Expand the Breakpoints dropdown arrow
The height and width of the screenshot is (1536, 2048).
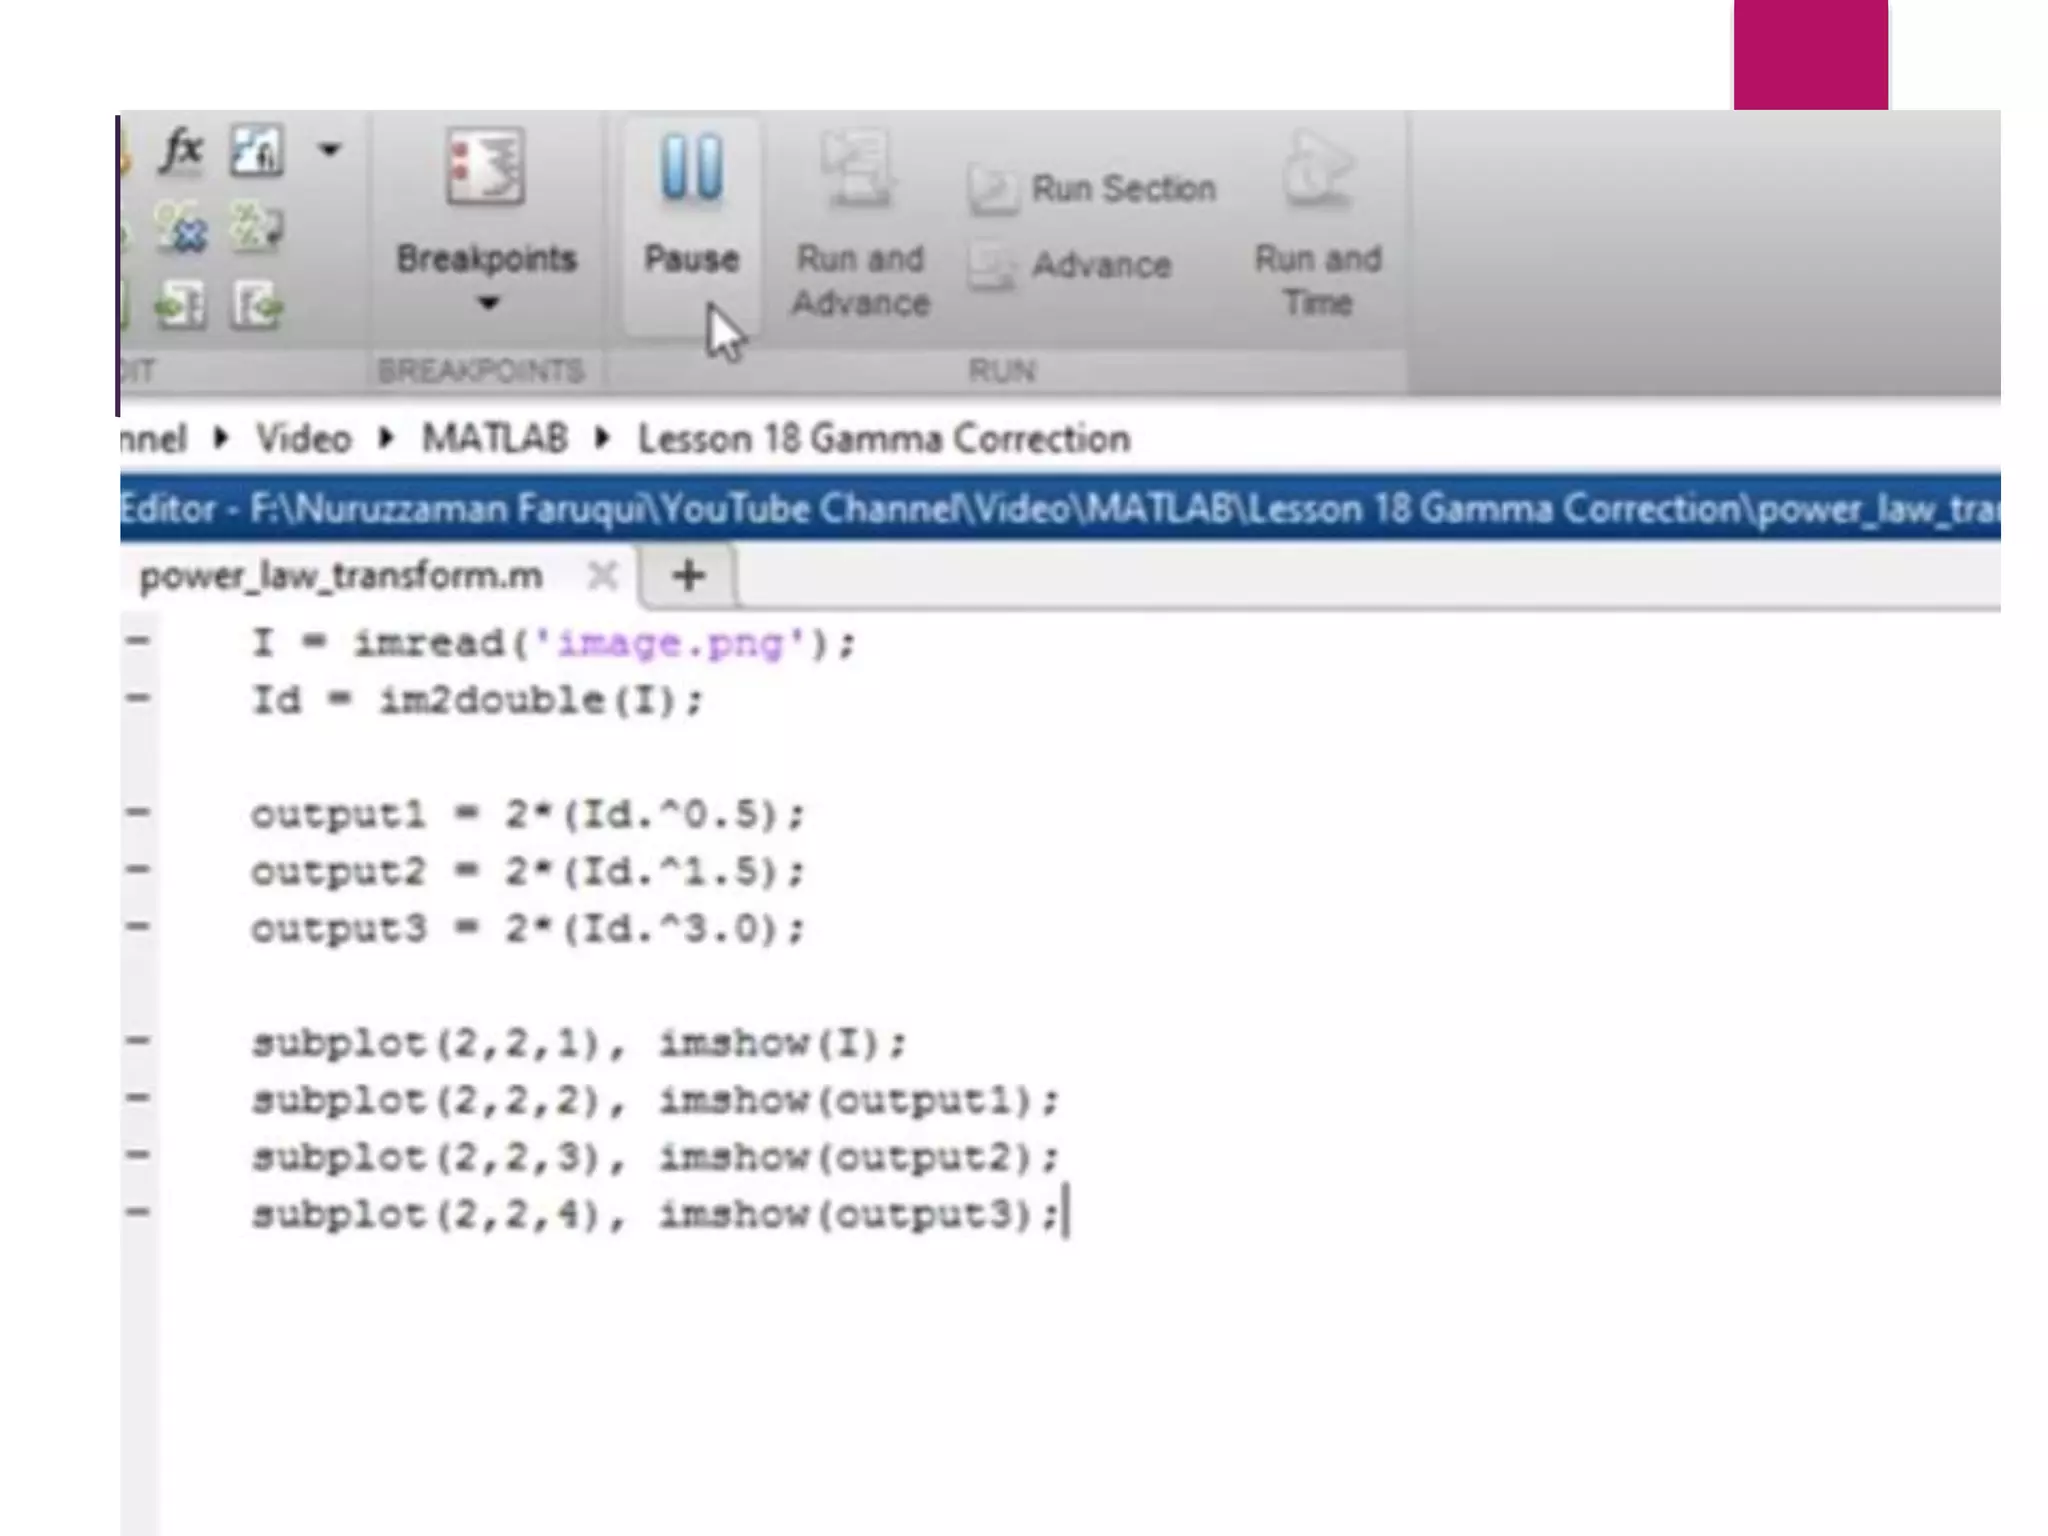tap(487, 303)
